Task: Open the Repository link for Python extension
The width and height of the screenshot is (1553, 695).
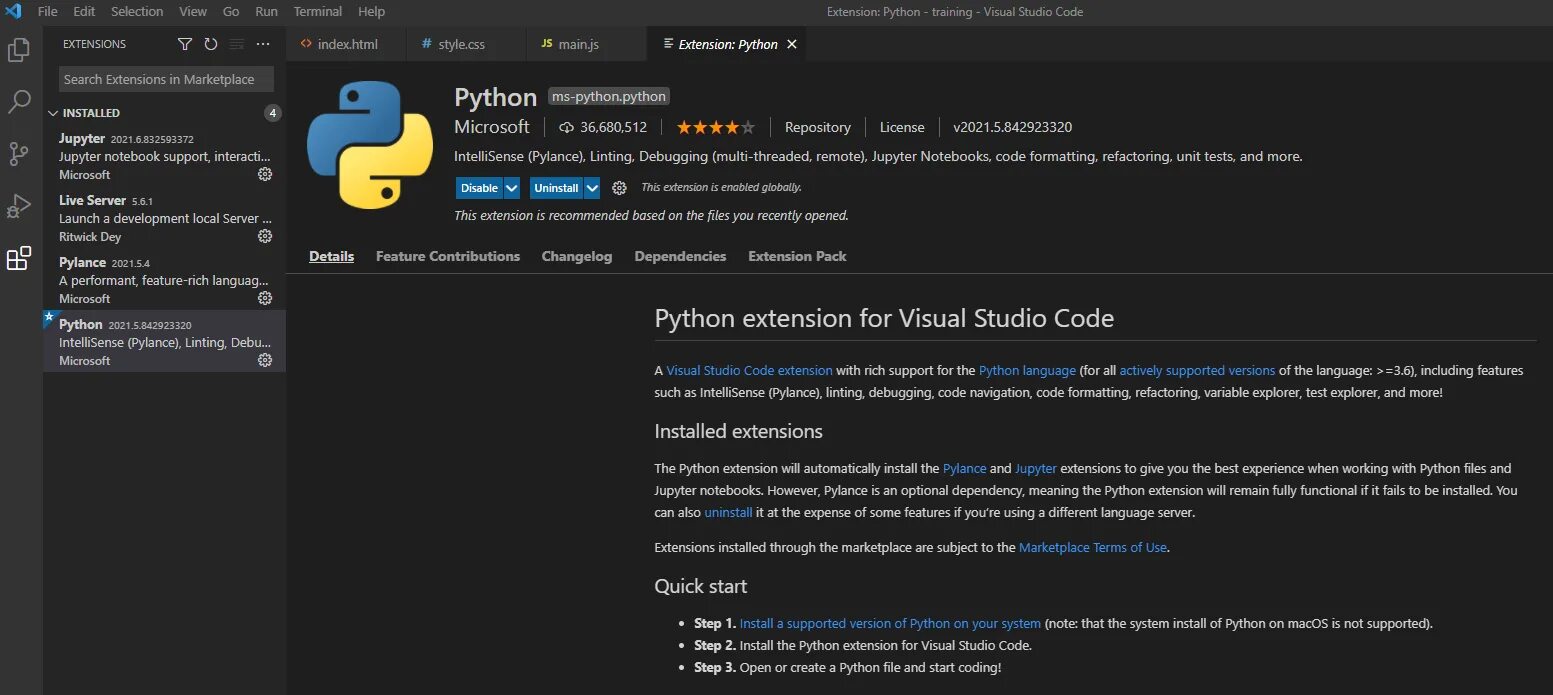Action: [x=817, y=127]
